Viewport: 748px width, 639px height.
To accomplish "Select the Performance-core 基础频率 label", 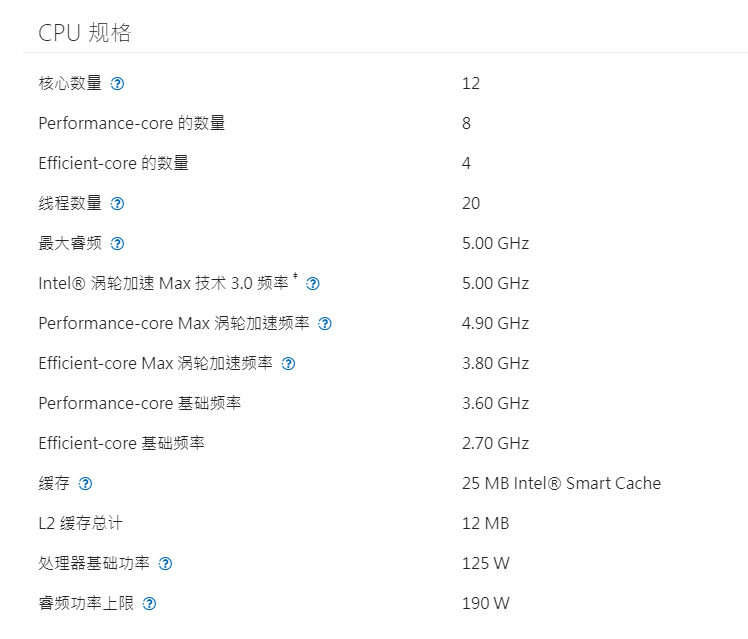I will (x=140, y=404).
